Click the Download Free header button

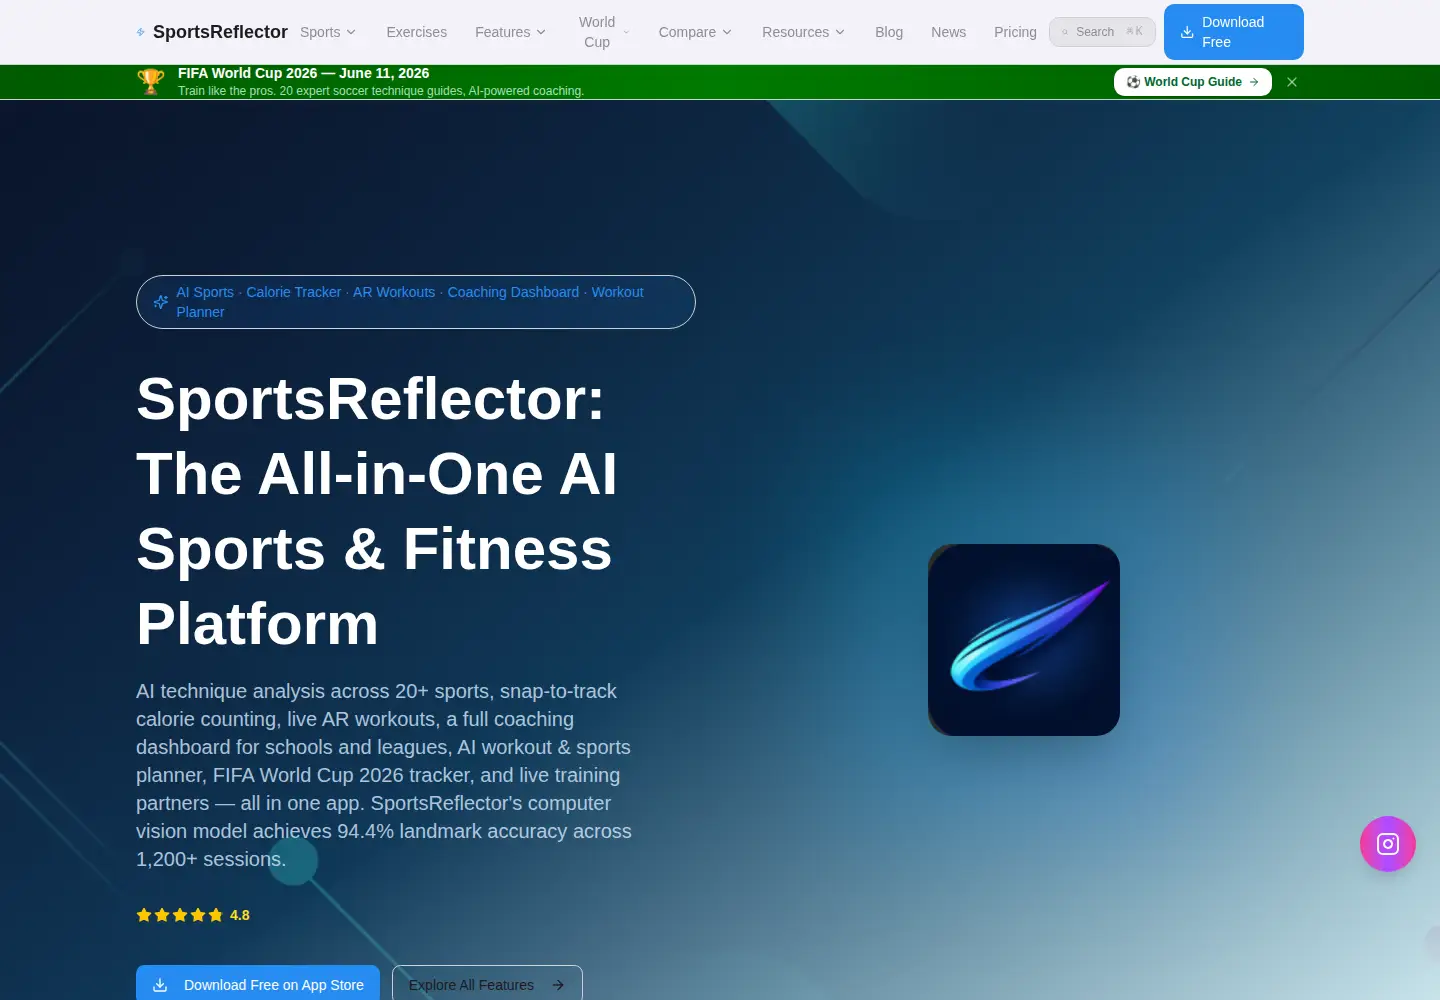[1234, 32]
